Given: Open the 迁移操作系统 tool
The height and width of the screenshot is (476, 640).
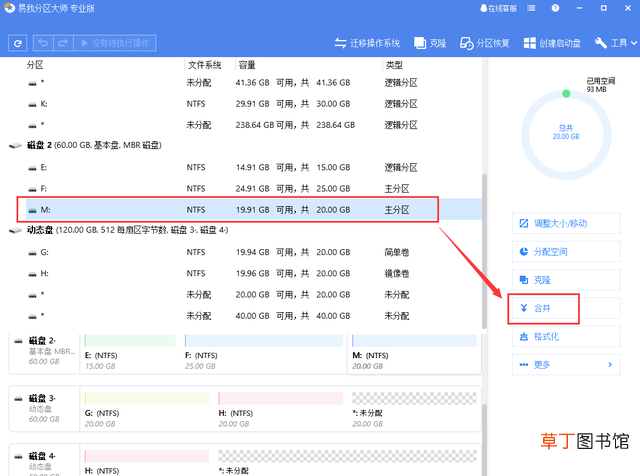Looking at the screenshot, I should [367, 43].
